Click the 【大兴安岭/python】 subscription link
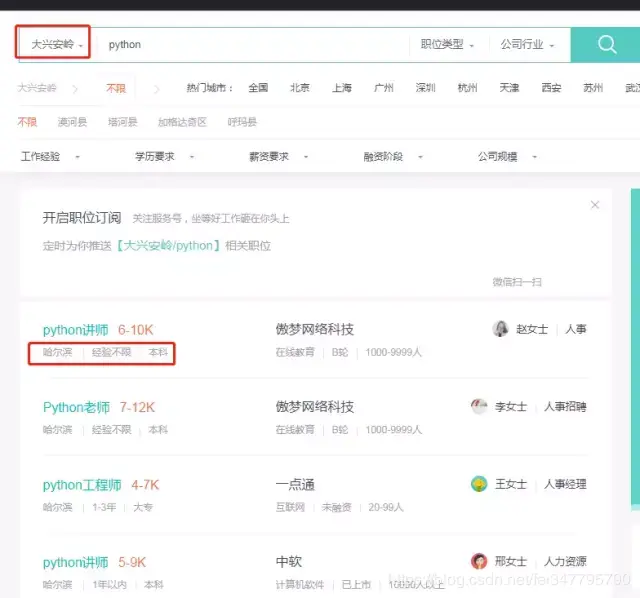 pos(168,246)
